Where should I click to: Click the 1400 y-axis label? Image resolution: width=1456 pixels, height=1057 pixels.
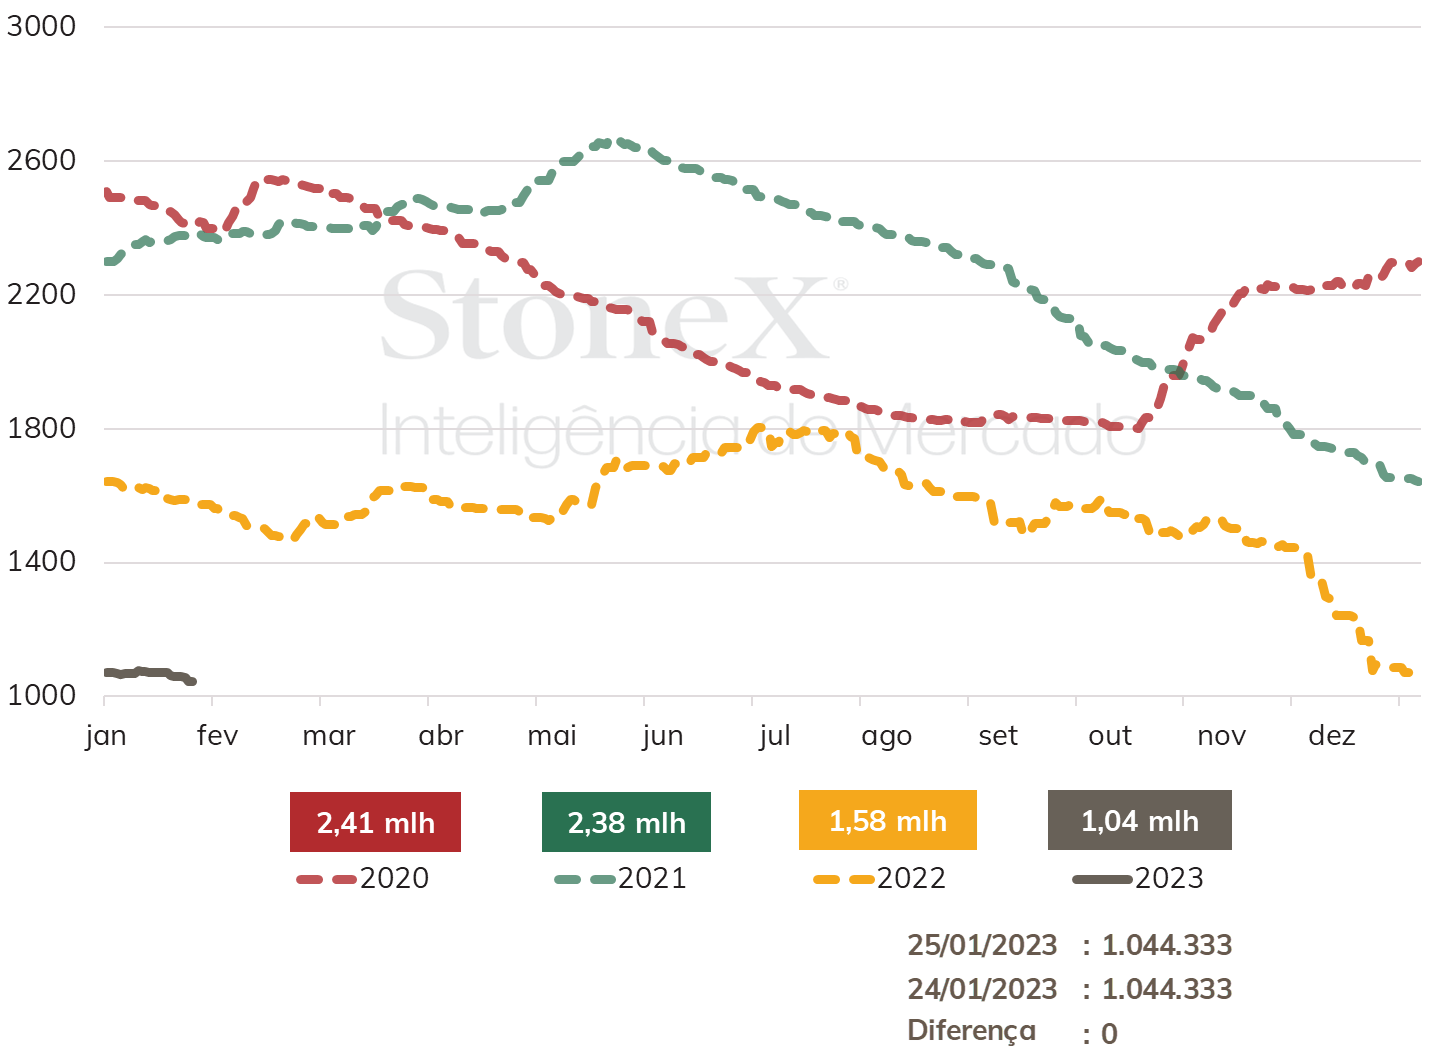[x=41, y=561]
